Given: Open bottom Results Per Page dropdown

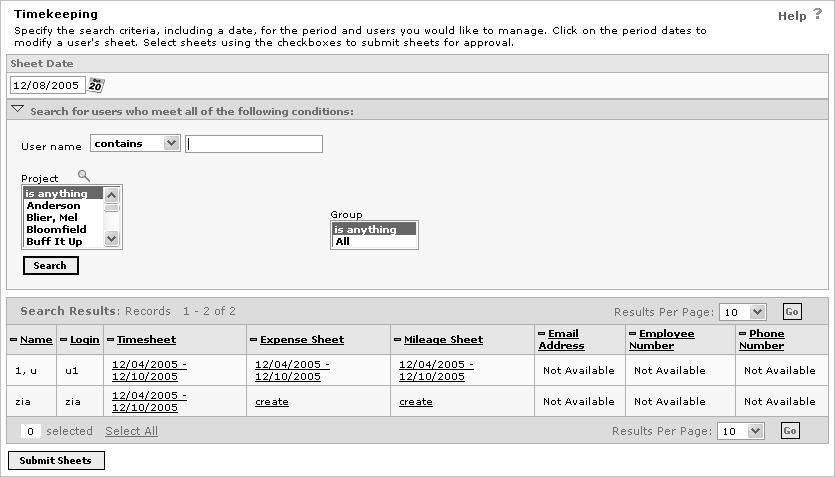Looking at the screenshot, I should click(741, 431).
